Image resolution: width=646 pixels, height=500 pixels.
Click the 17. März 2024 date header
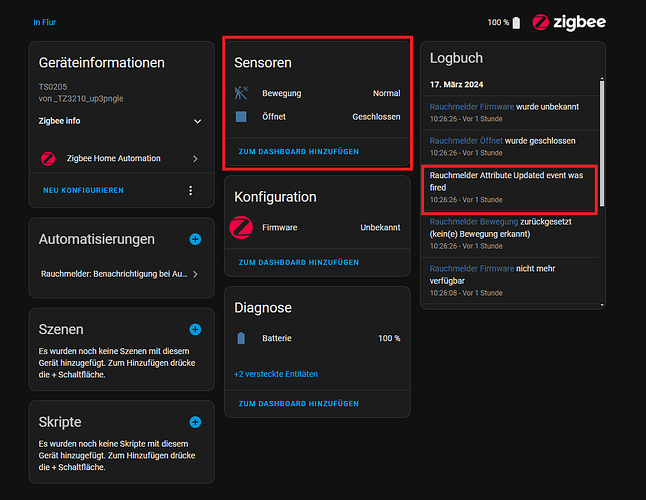pos(456,84)
